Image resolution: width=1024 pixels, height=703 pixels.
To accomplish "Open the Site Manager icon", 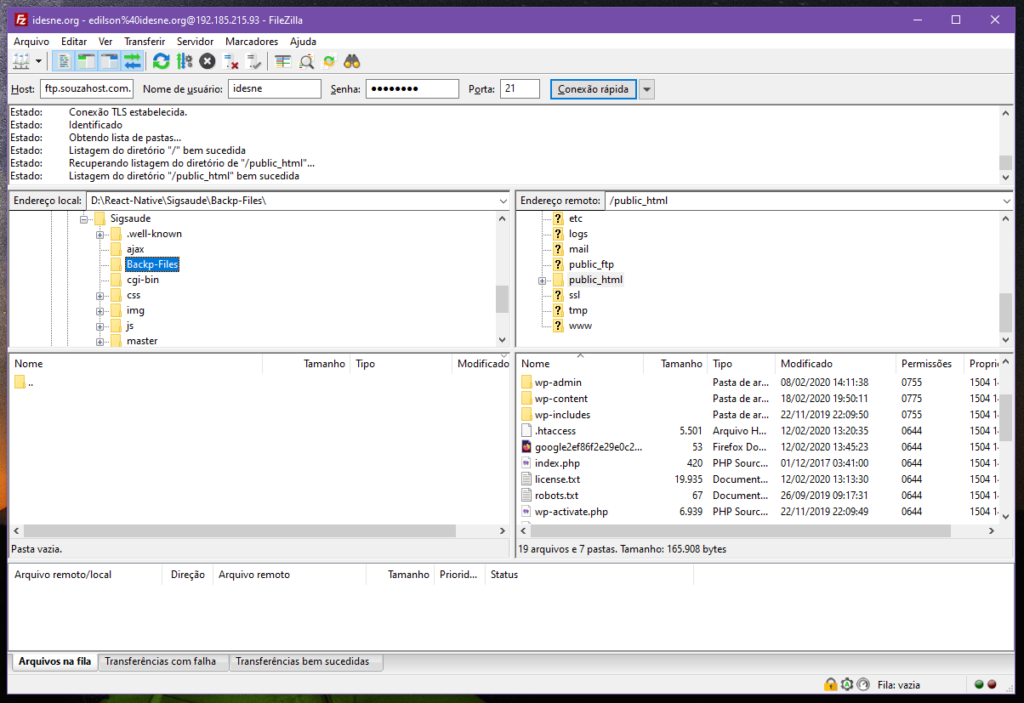I will tap(21, 61).
